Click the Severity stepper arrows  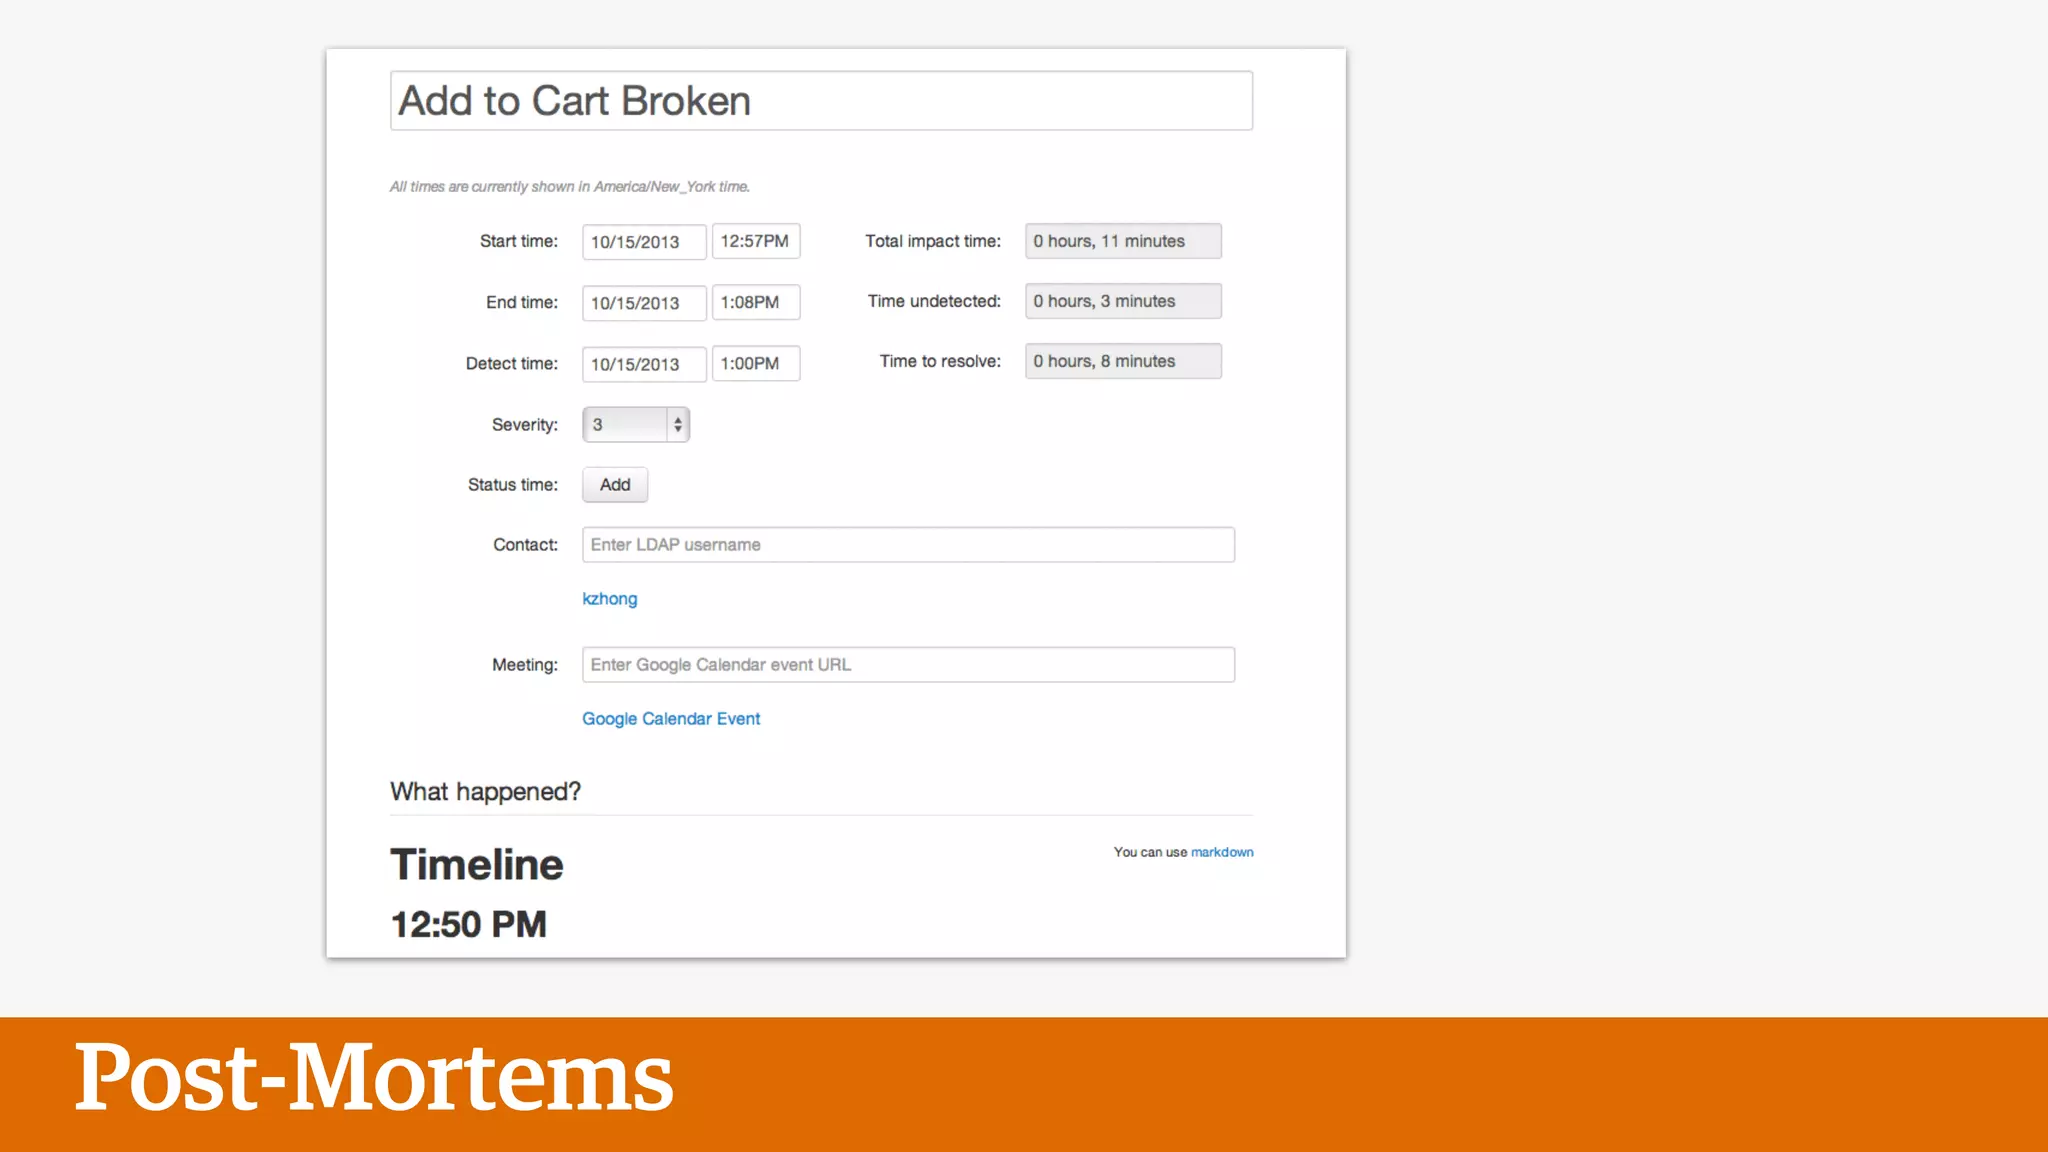pos(678,425)
